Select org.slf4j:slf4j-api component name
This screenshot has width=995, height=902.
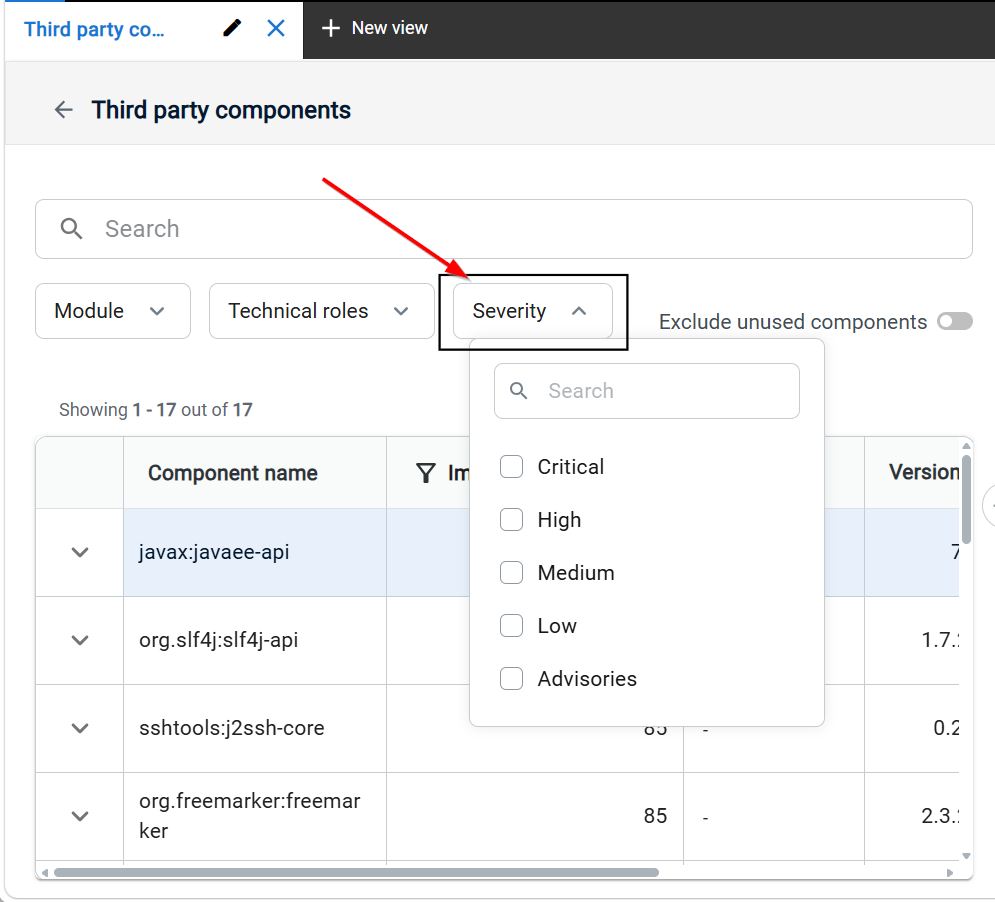click(218, 640)
